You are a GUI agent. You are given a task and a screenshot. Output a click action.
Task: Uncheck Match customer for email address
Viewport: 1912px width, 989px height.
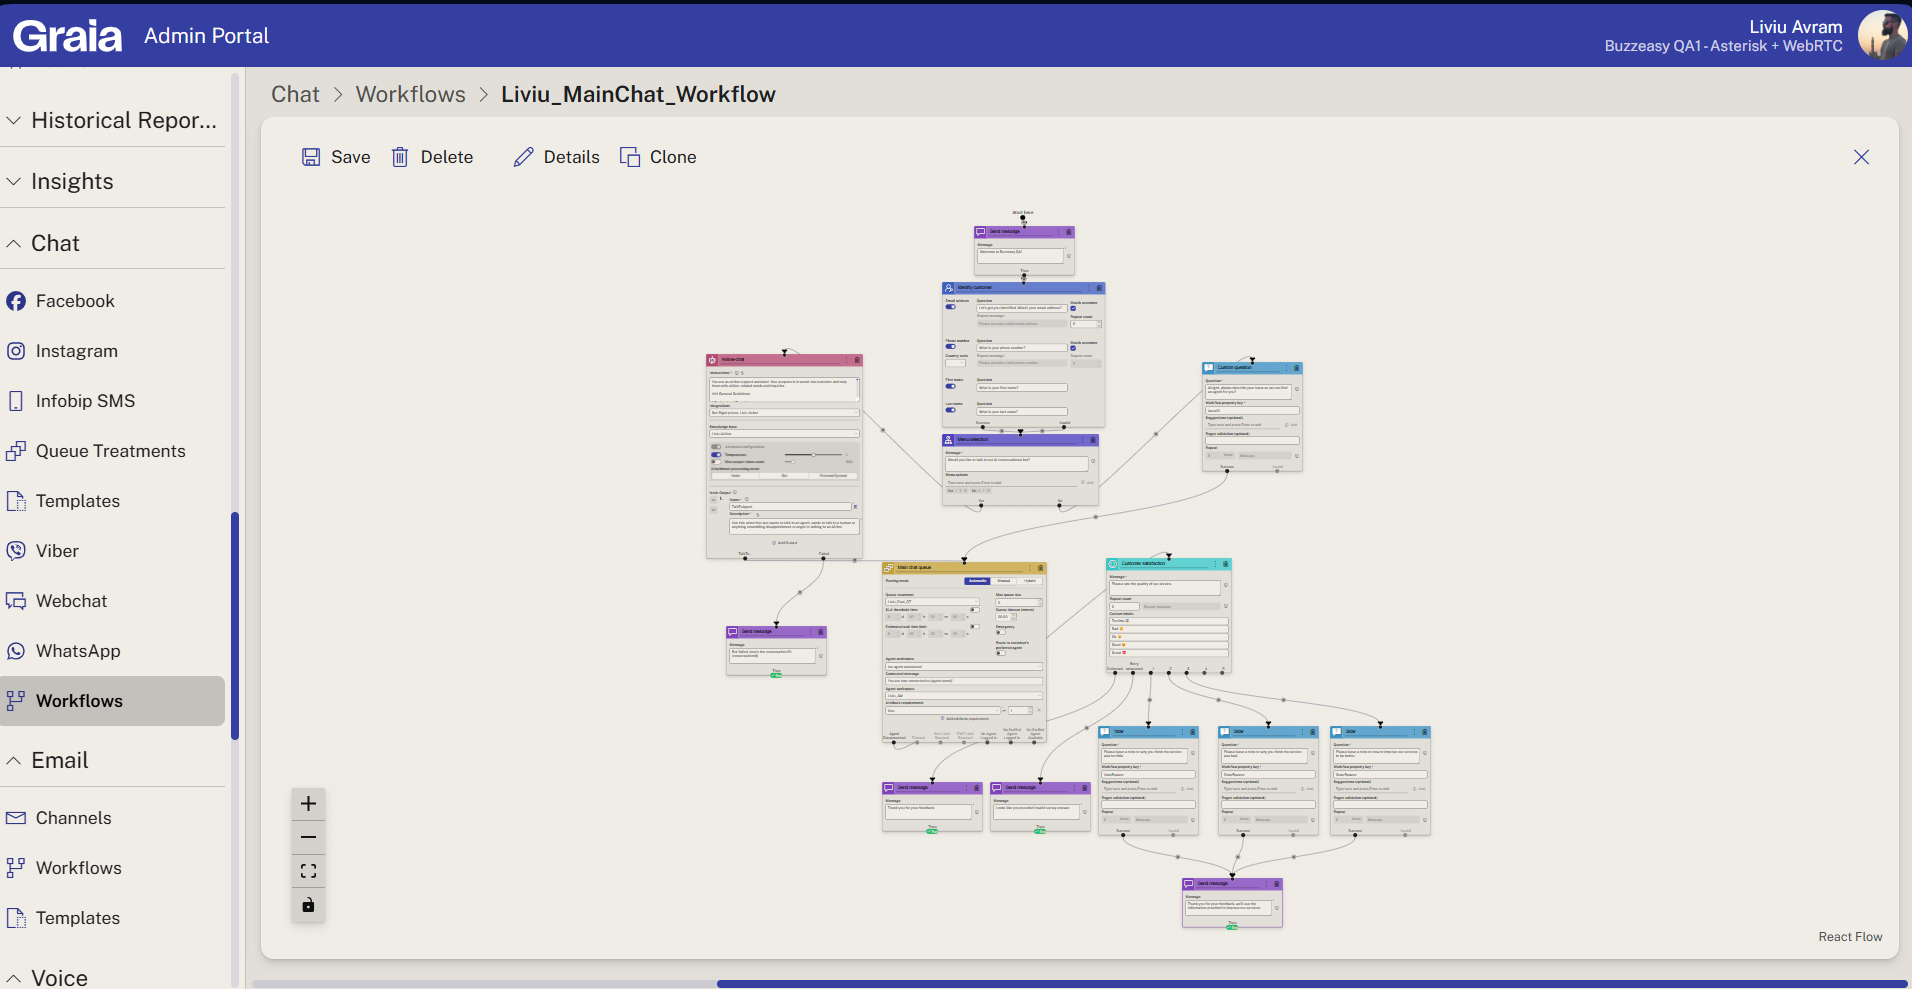[x=1073, y=308]
